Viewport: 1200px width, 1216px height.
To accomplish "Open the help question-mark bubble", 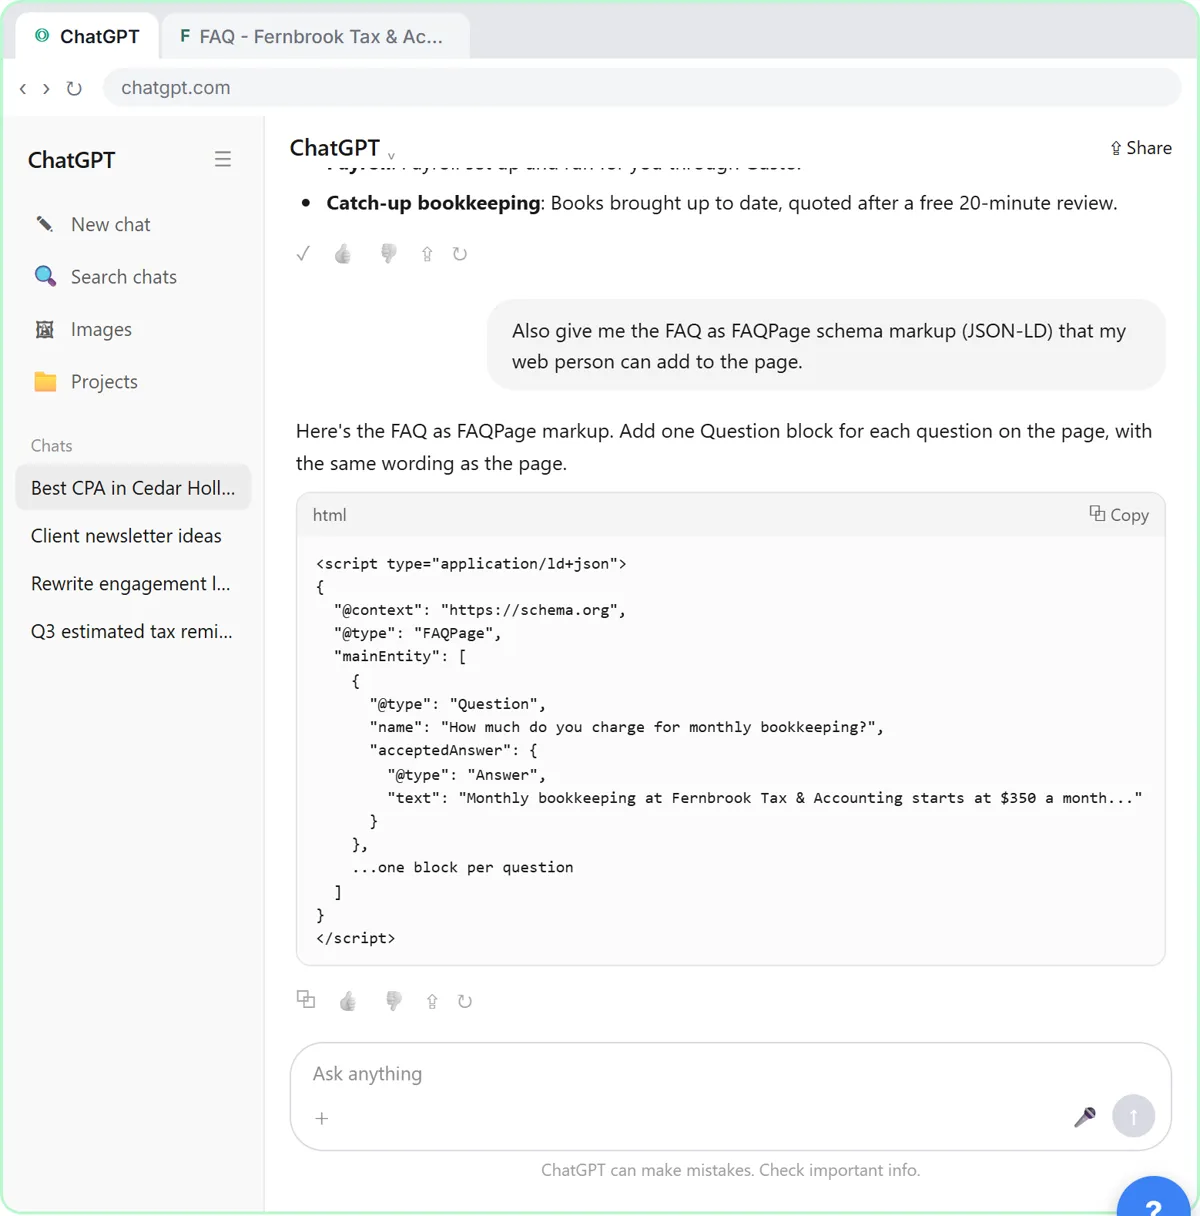I will (1154, 1199).
